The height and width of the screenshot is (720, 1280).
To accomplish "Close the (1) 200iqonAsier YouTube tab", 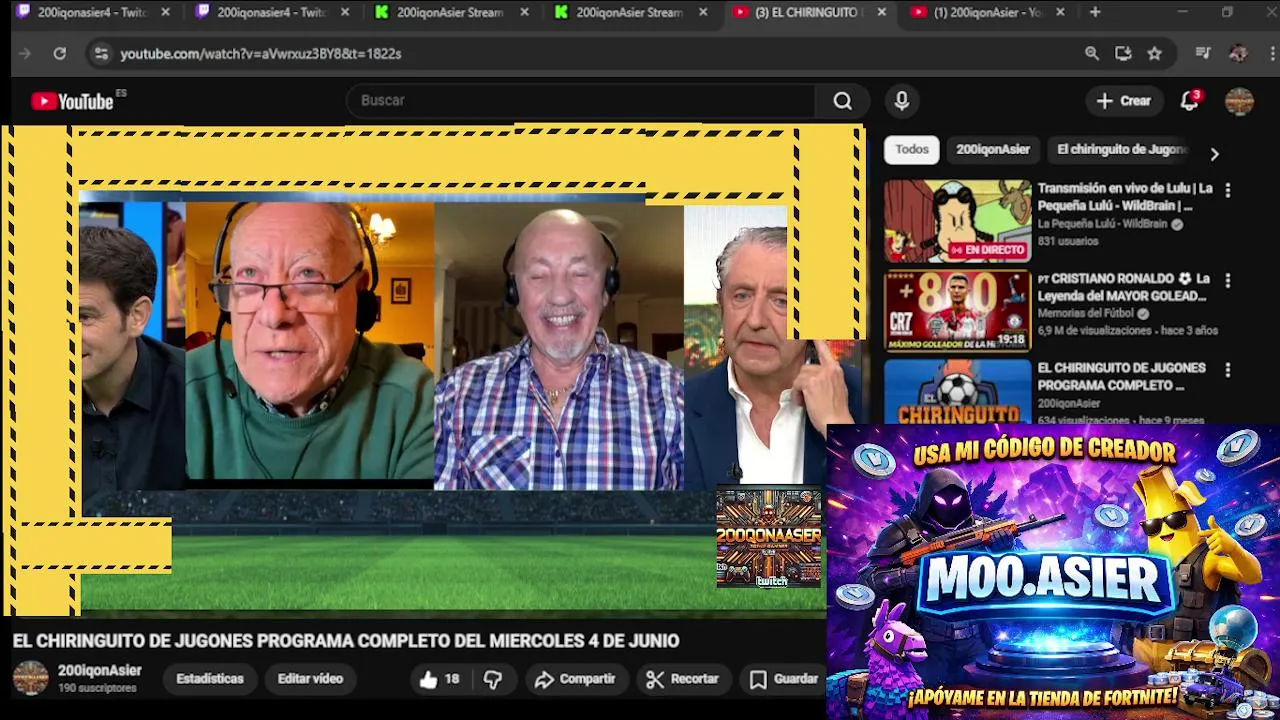I will (x=1060, y=13).
